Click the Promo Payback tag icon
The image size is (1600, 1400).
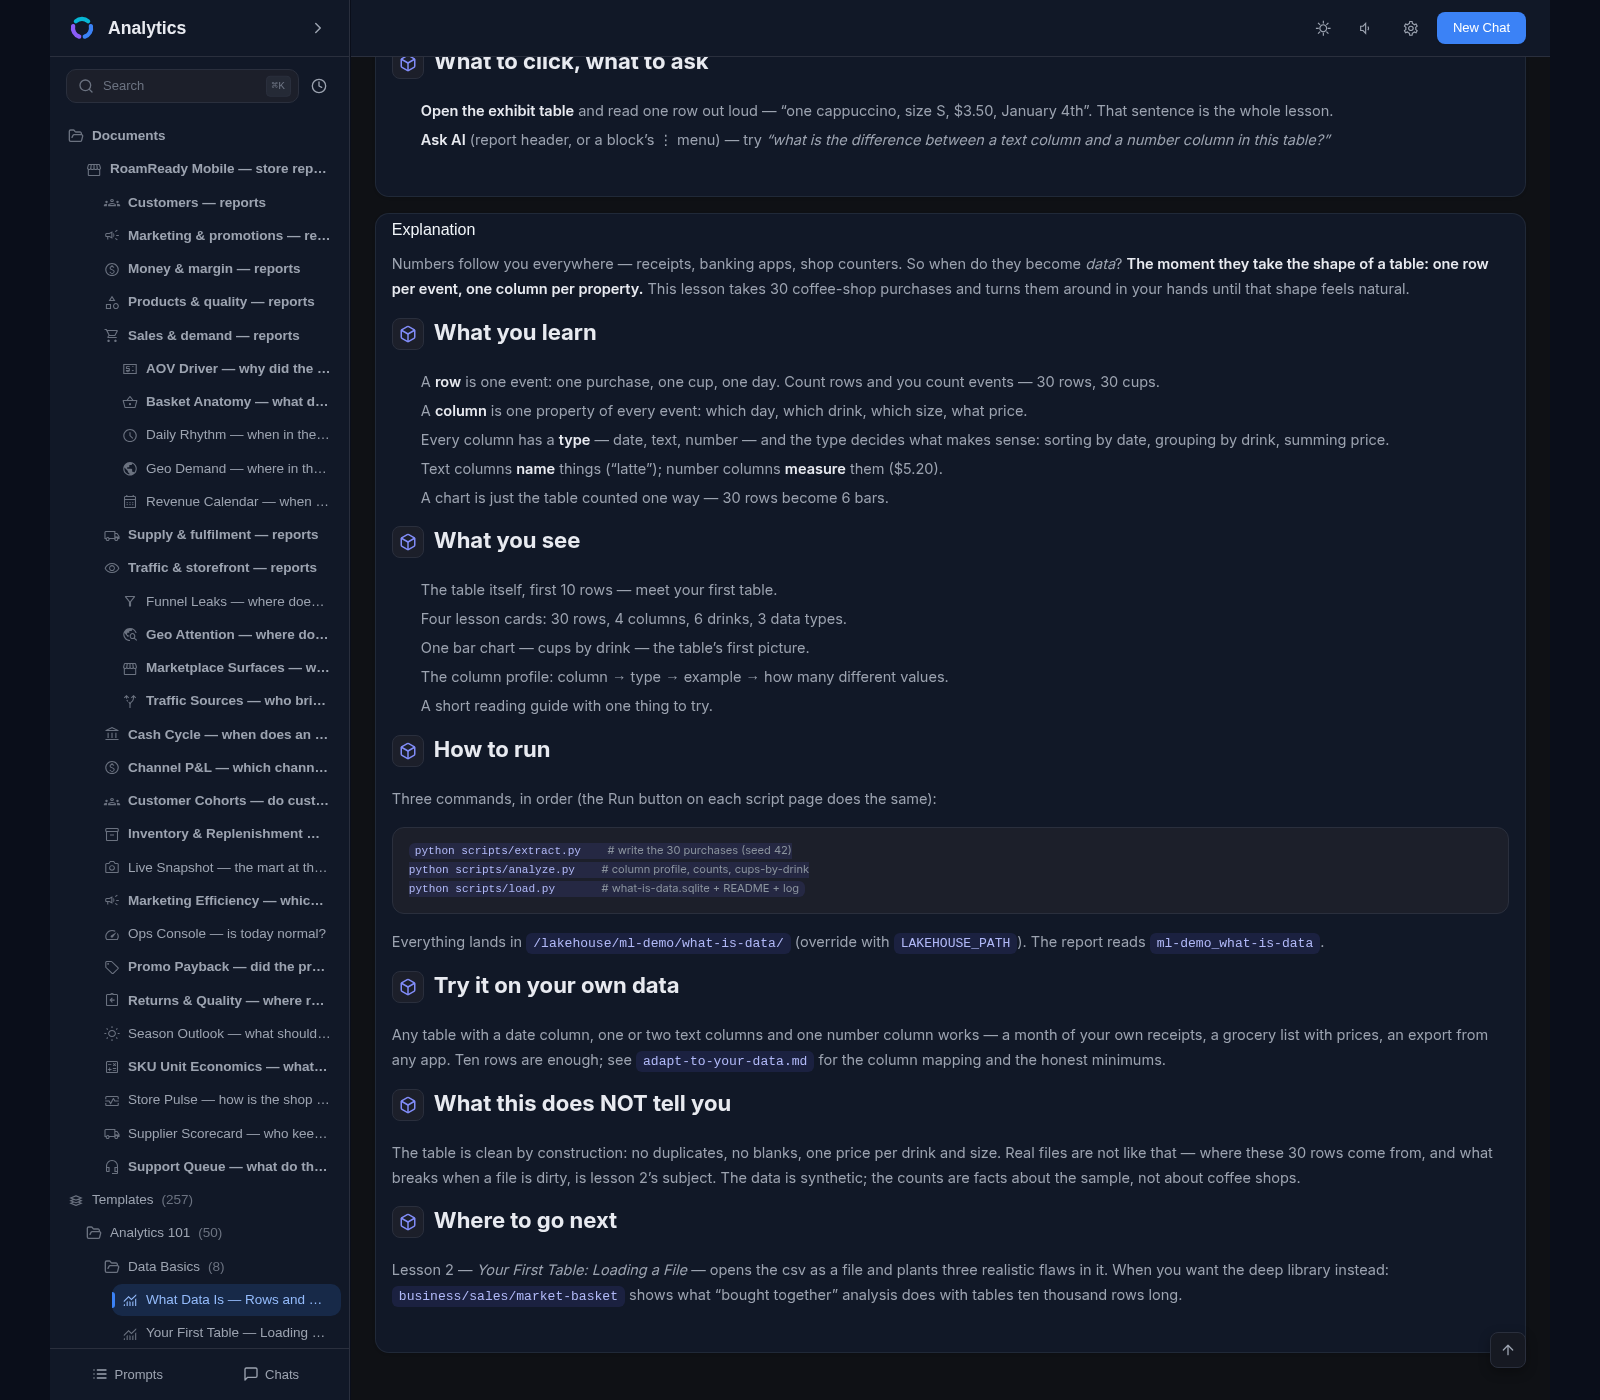112,967
